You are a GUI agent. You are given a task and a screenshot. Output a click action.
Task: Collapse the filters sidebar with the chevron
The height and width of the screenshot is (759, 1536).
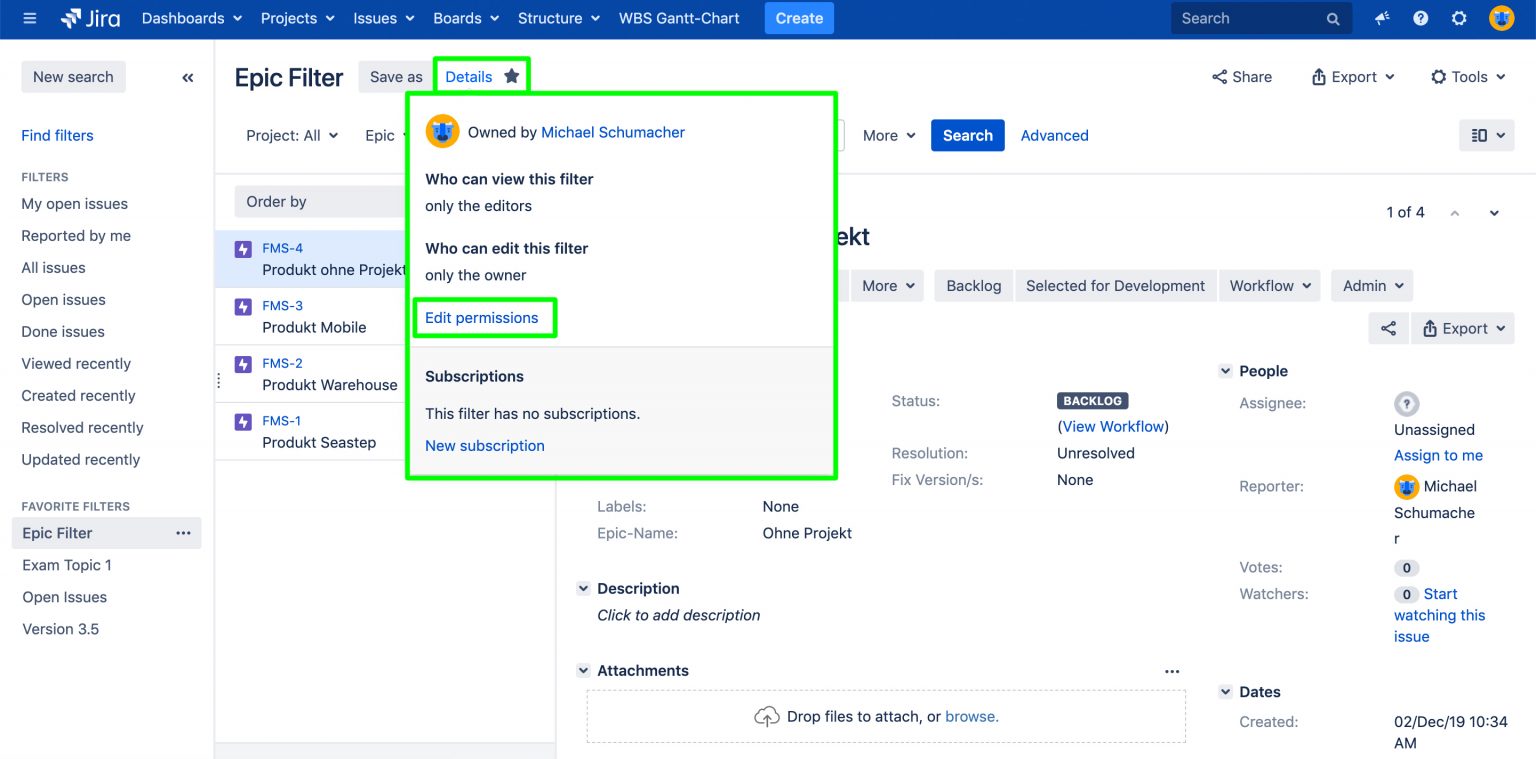pos(188,77)
